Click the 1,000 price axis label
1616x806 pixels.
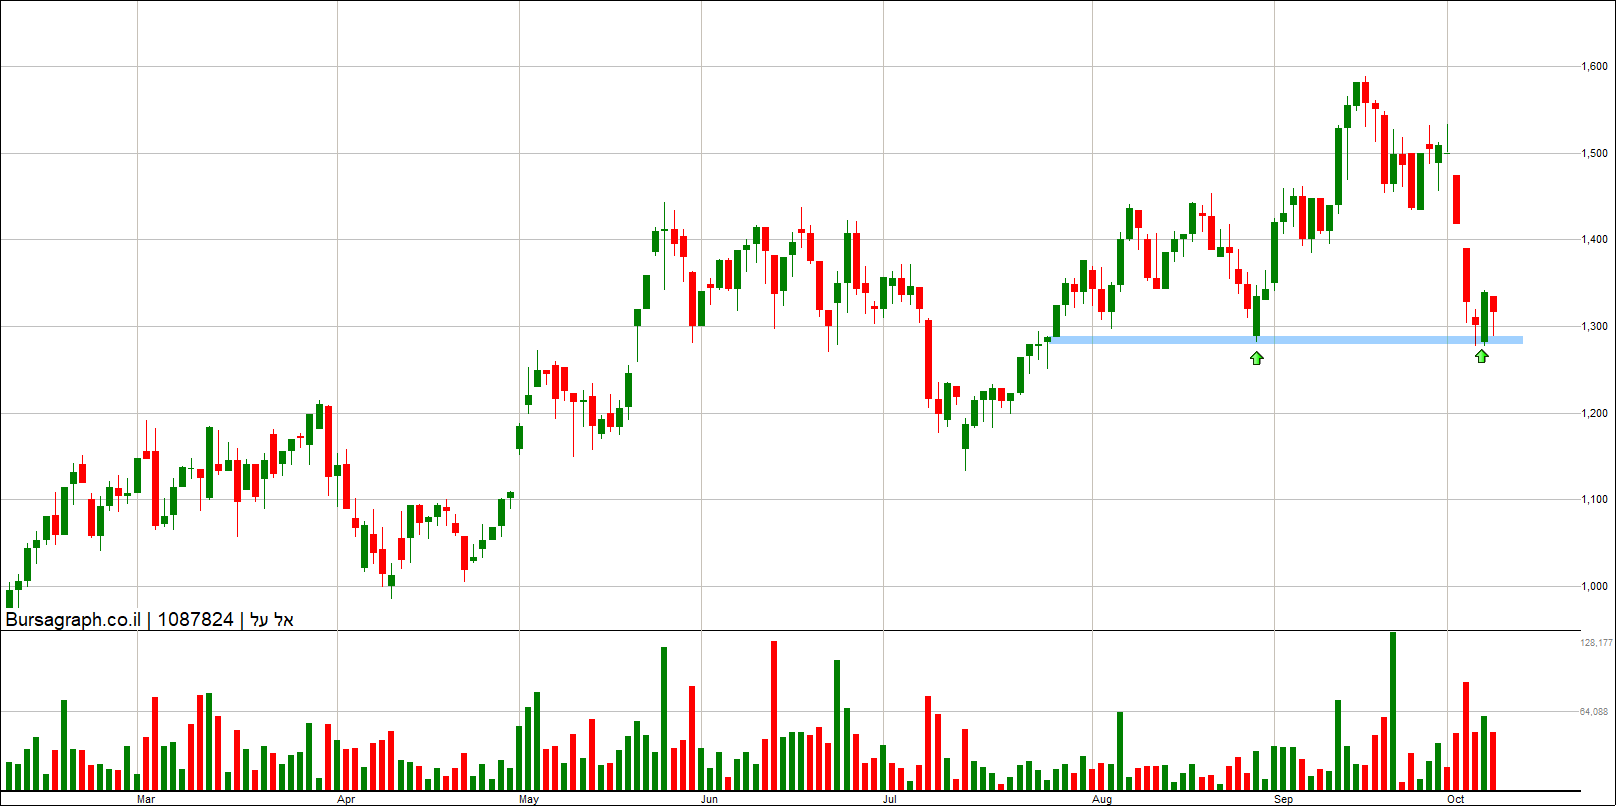coord(1594,587)
